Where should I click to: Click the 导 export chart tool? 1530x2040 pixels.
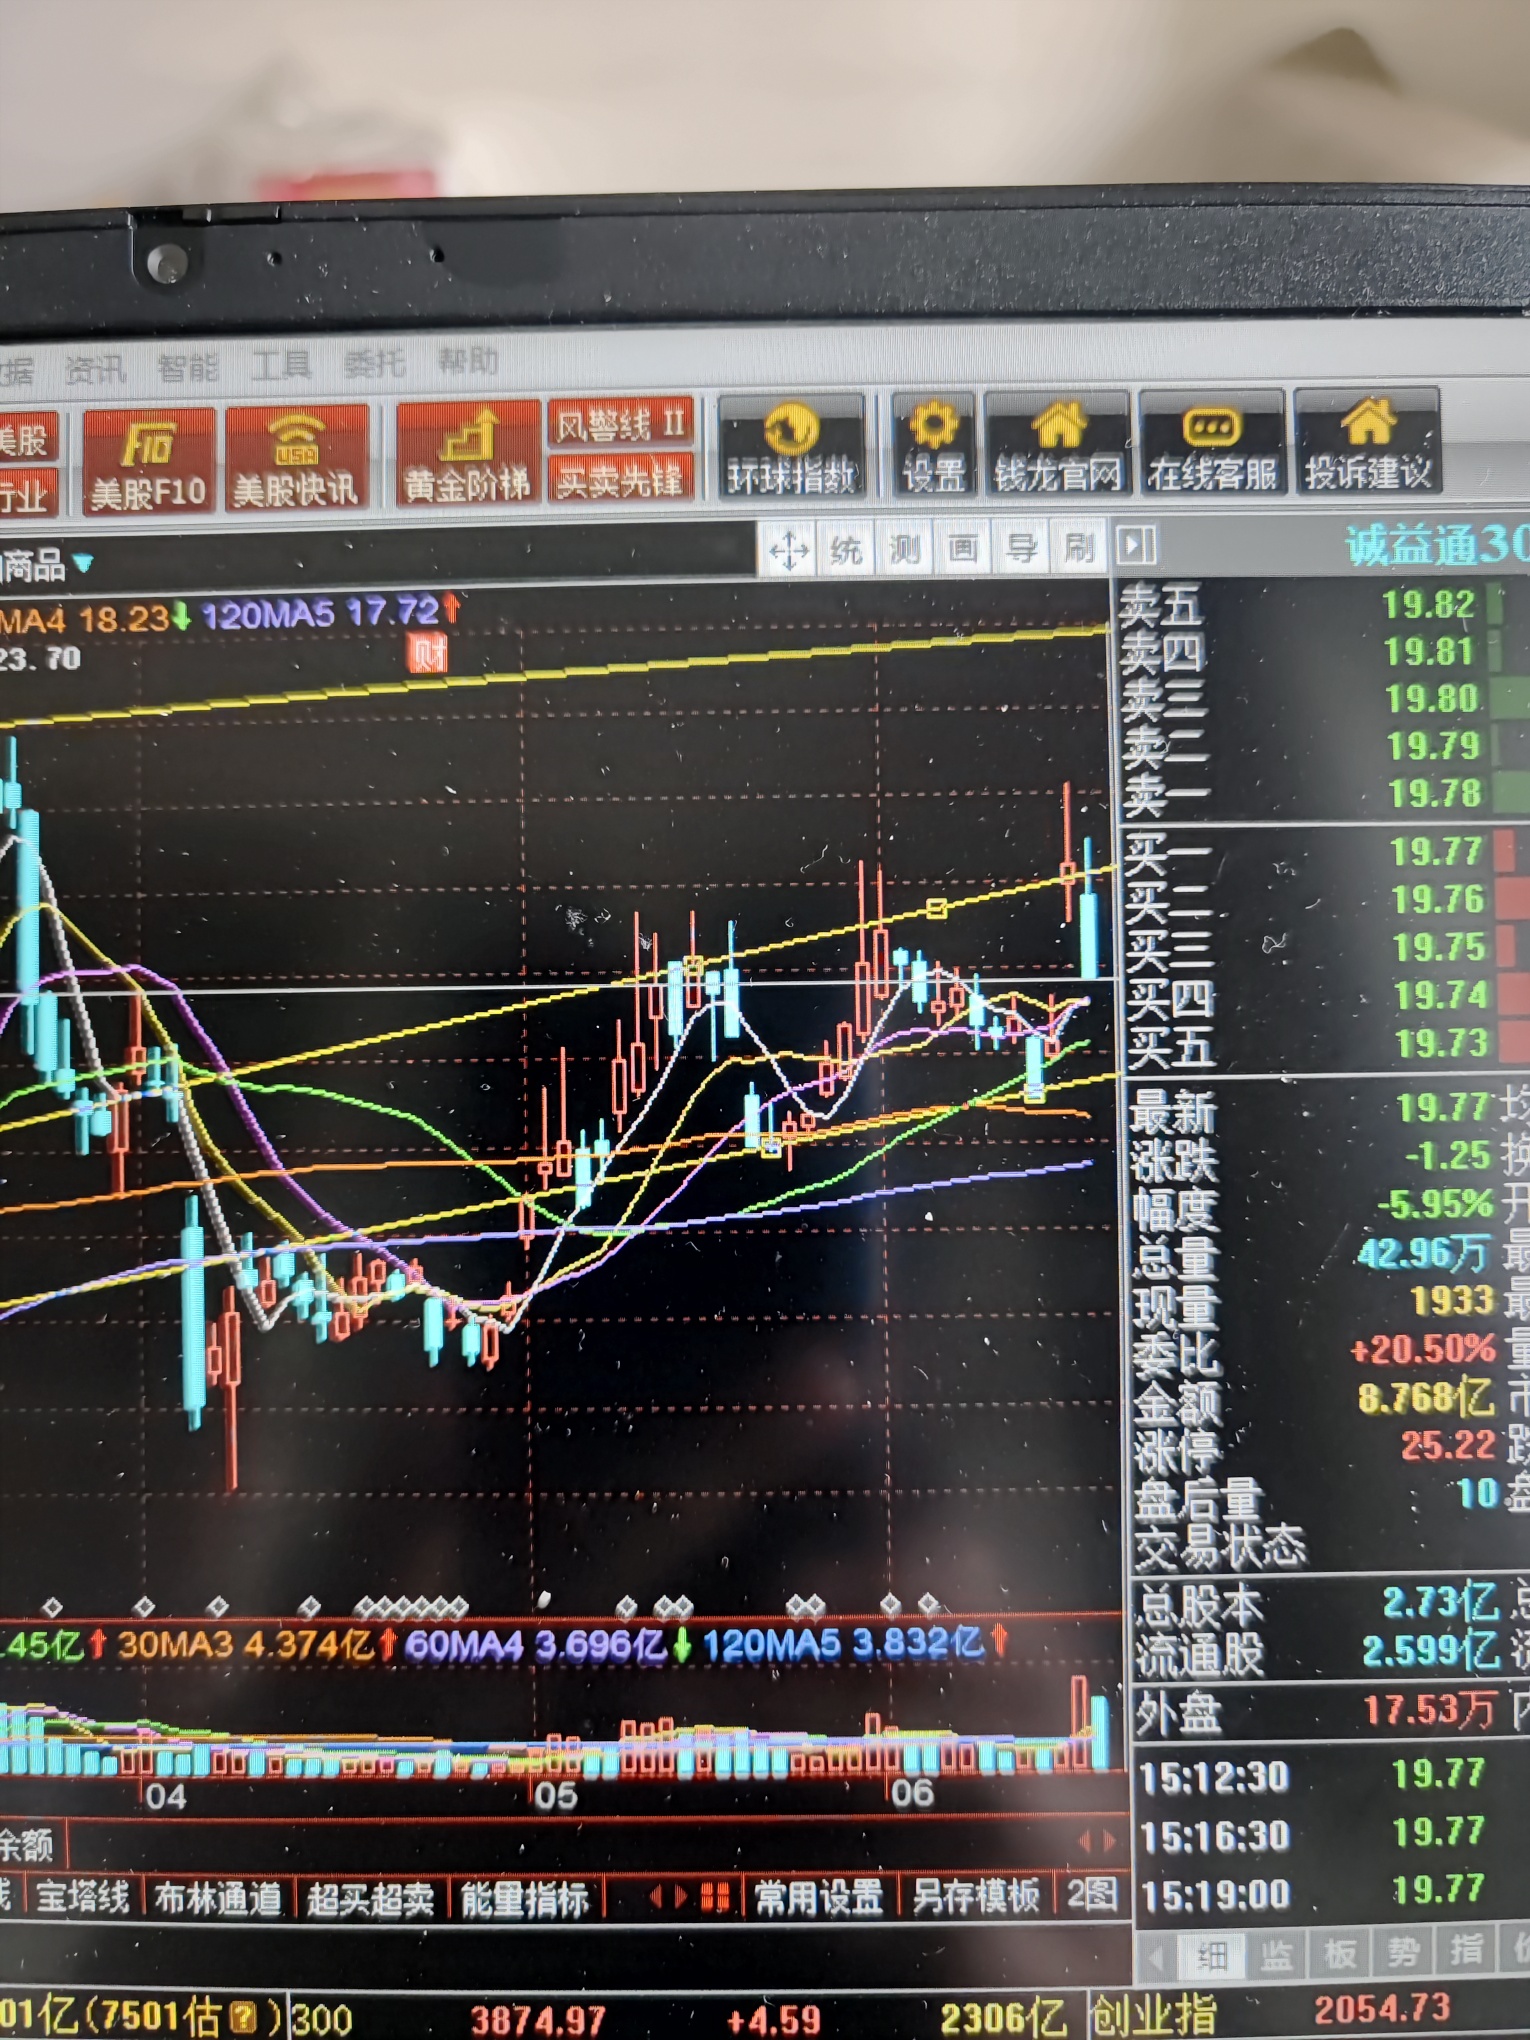1021,546
